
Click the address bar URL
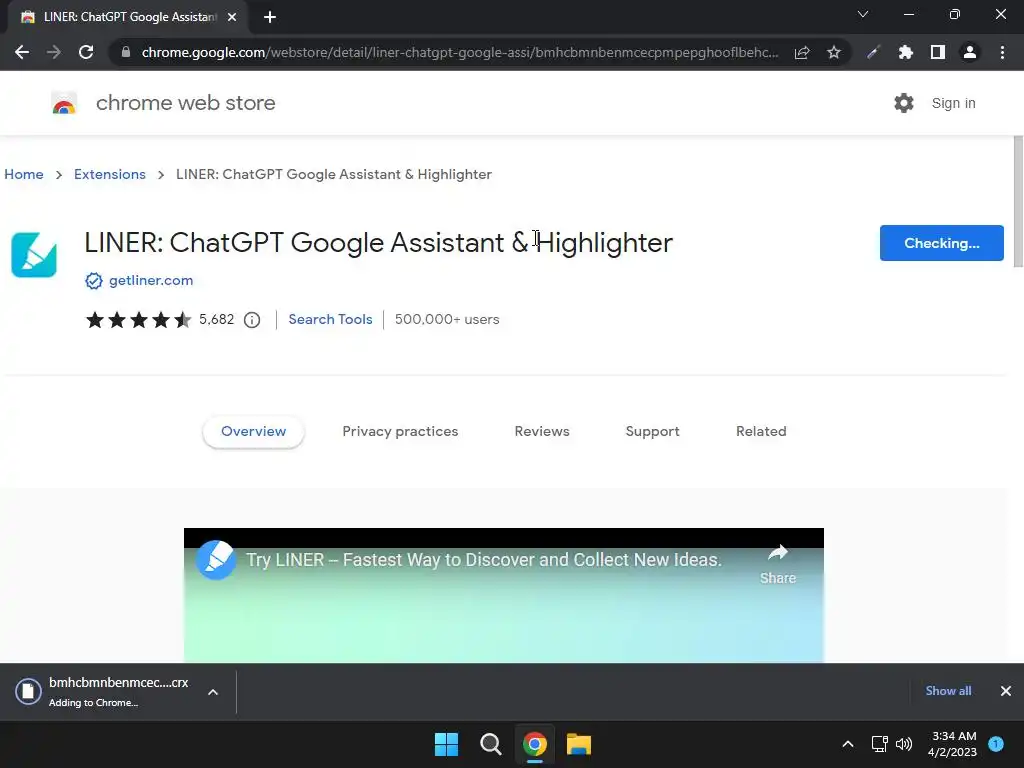[460, 52]
